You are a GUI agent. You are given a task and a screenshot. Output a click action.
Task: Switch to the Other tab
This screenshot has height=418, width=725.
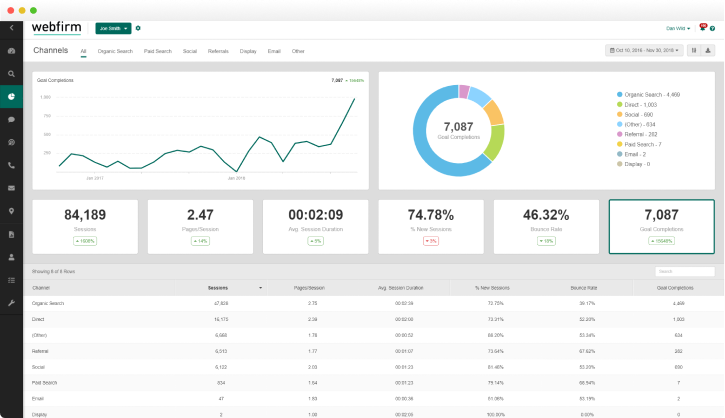point(298,51)
